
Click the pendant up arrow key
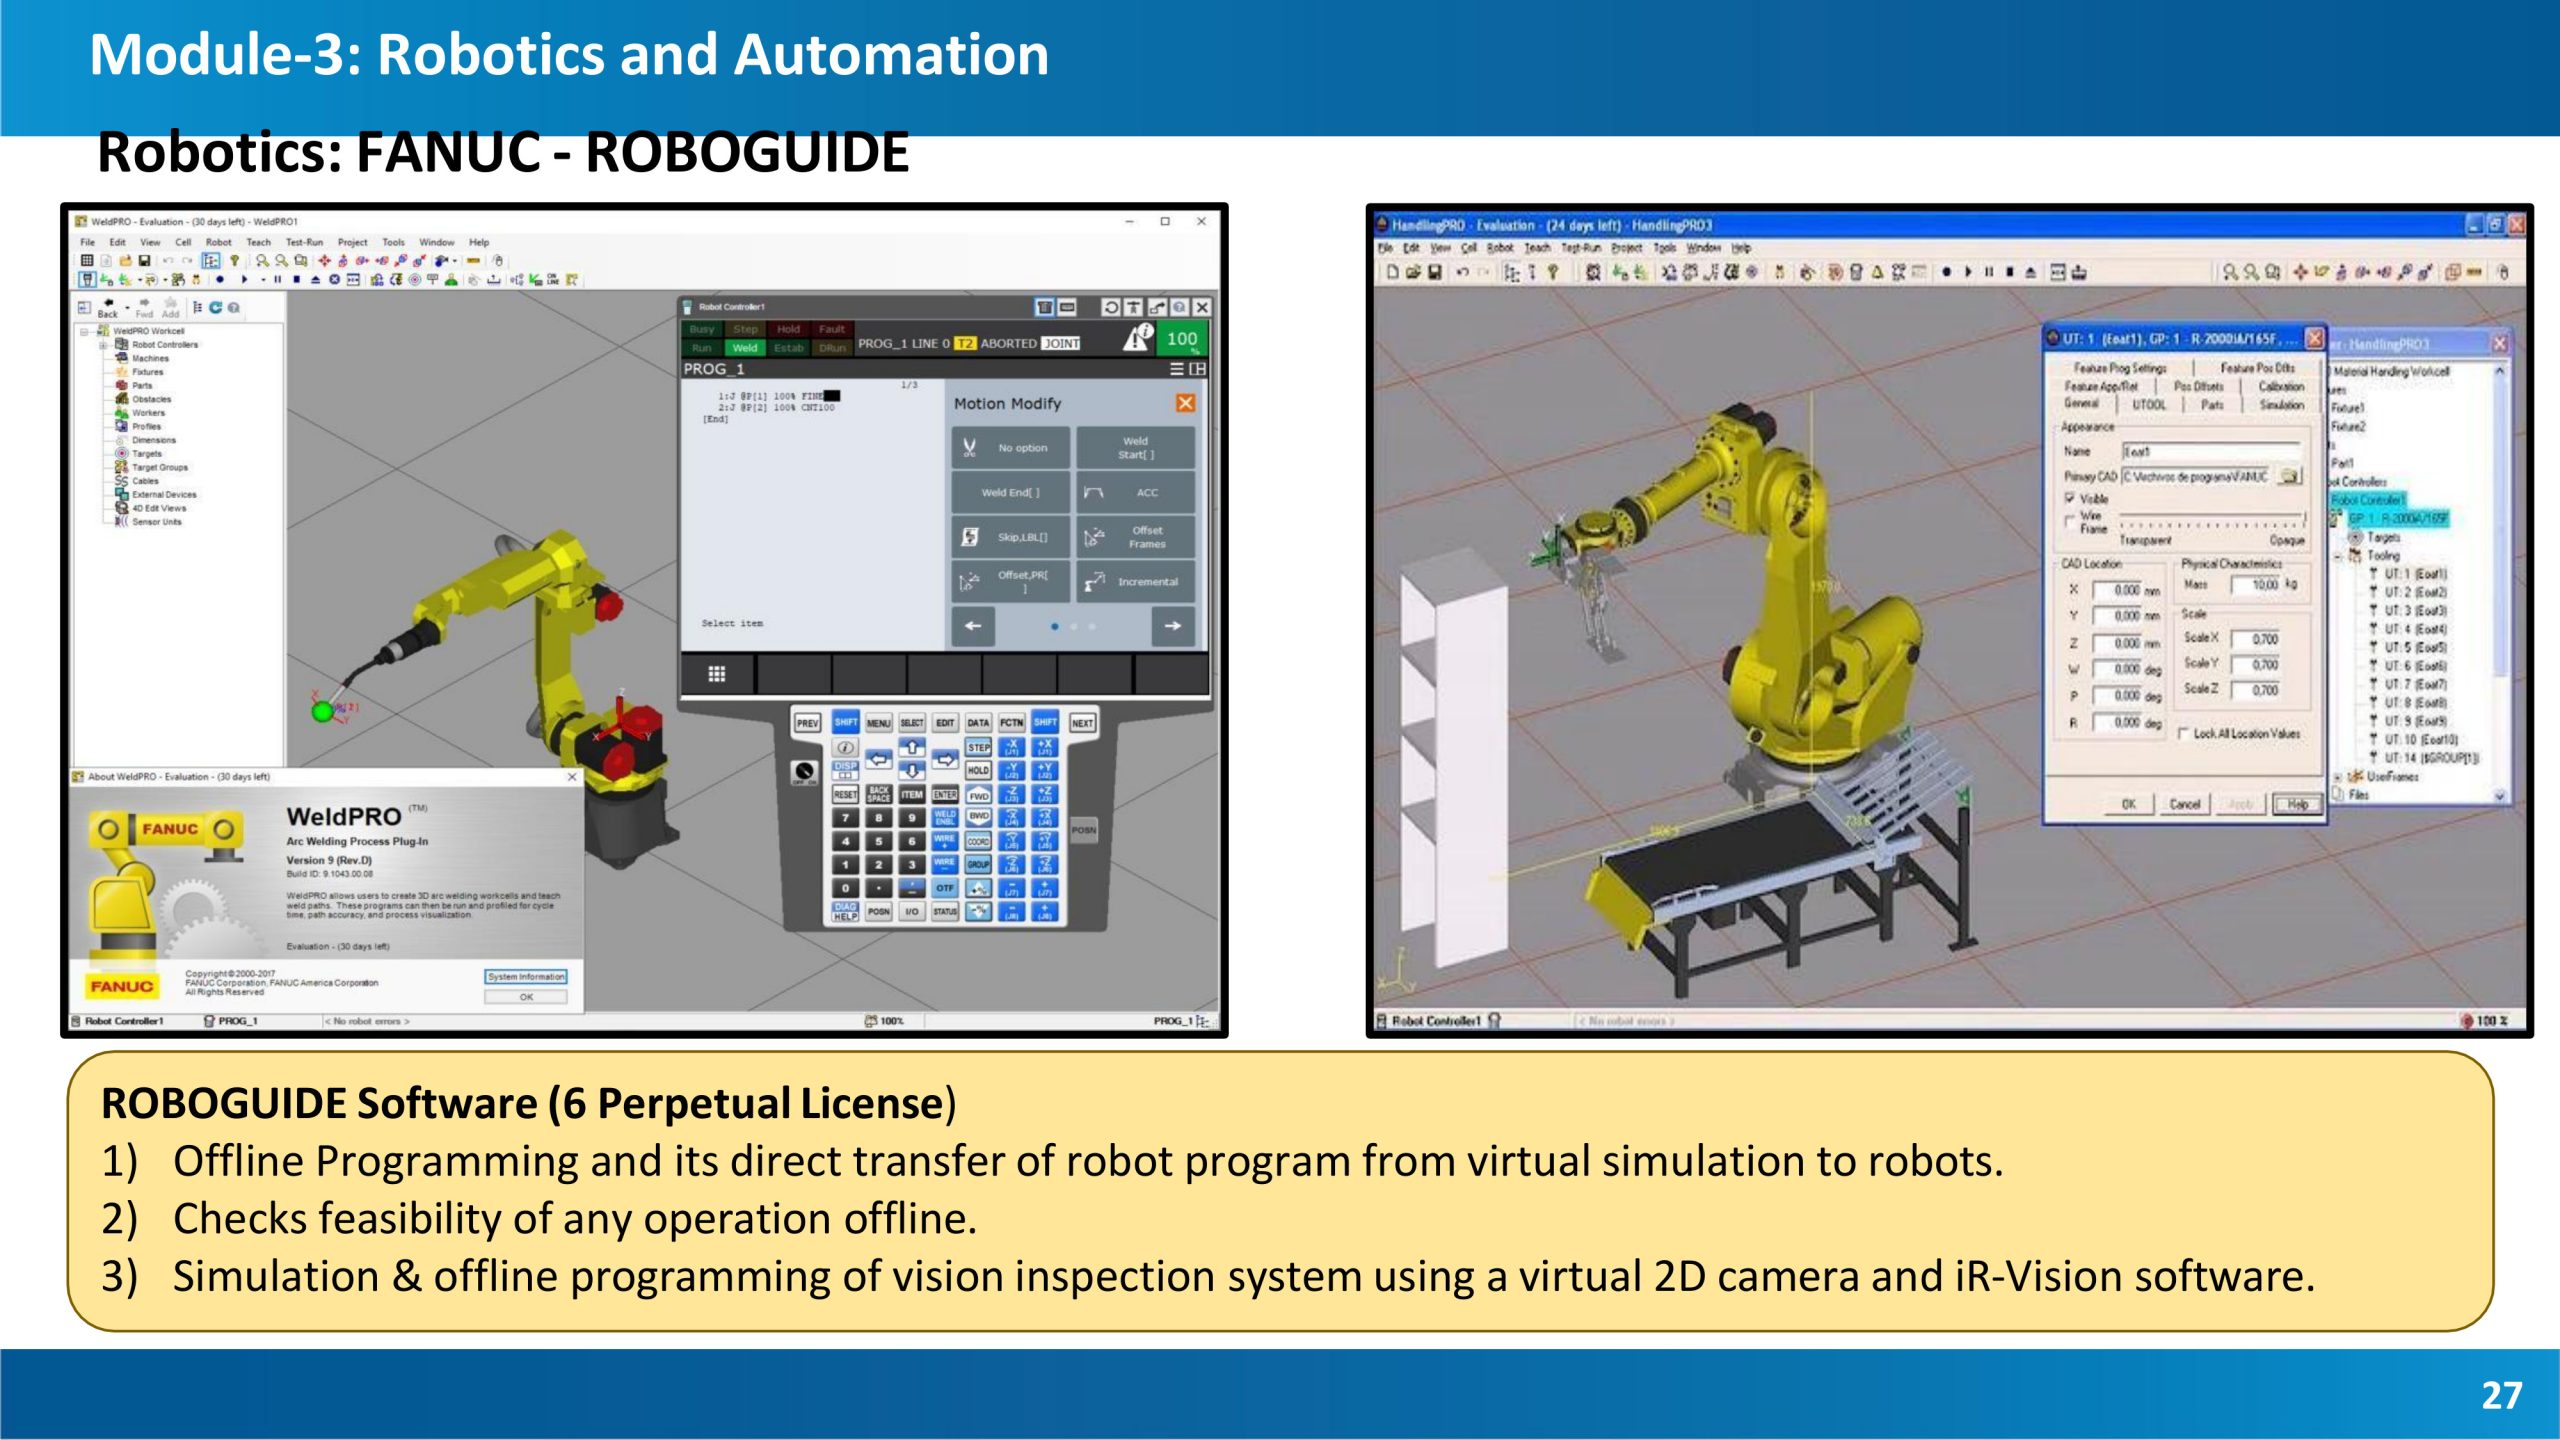[912, 747]
